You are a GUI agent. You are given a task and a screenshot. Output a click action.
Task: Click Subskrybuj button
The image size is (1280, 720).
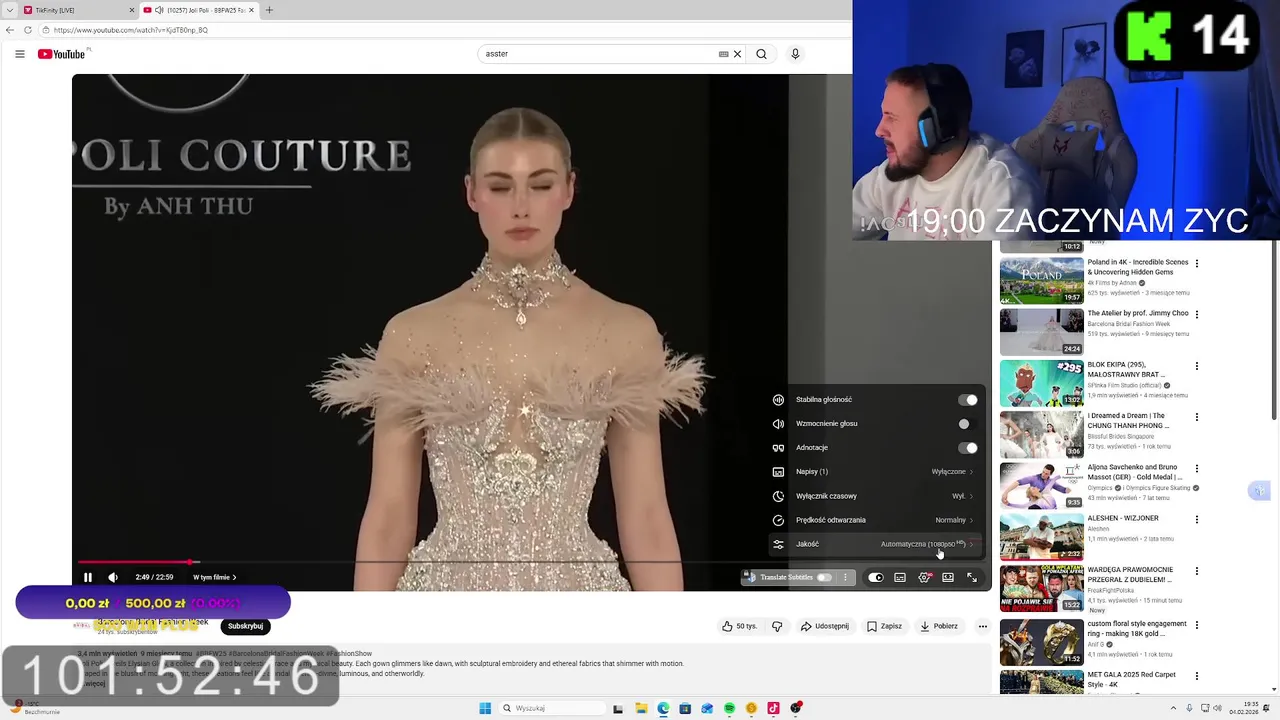245,626
